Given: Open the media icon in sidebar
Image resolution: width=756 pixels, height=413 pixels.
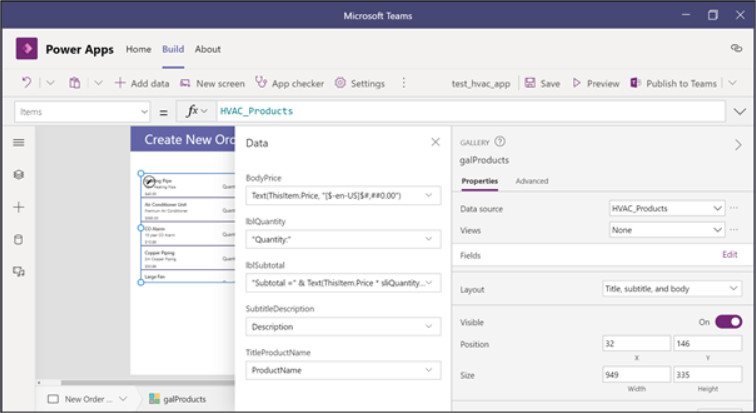Looking at the screenshot, I should pos(19,272).
